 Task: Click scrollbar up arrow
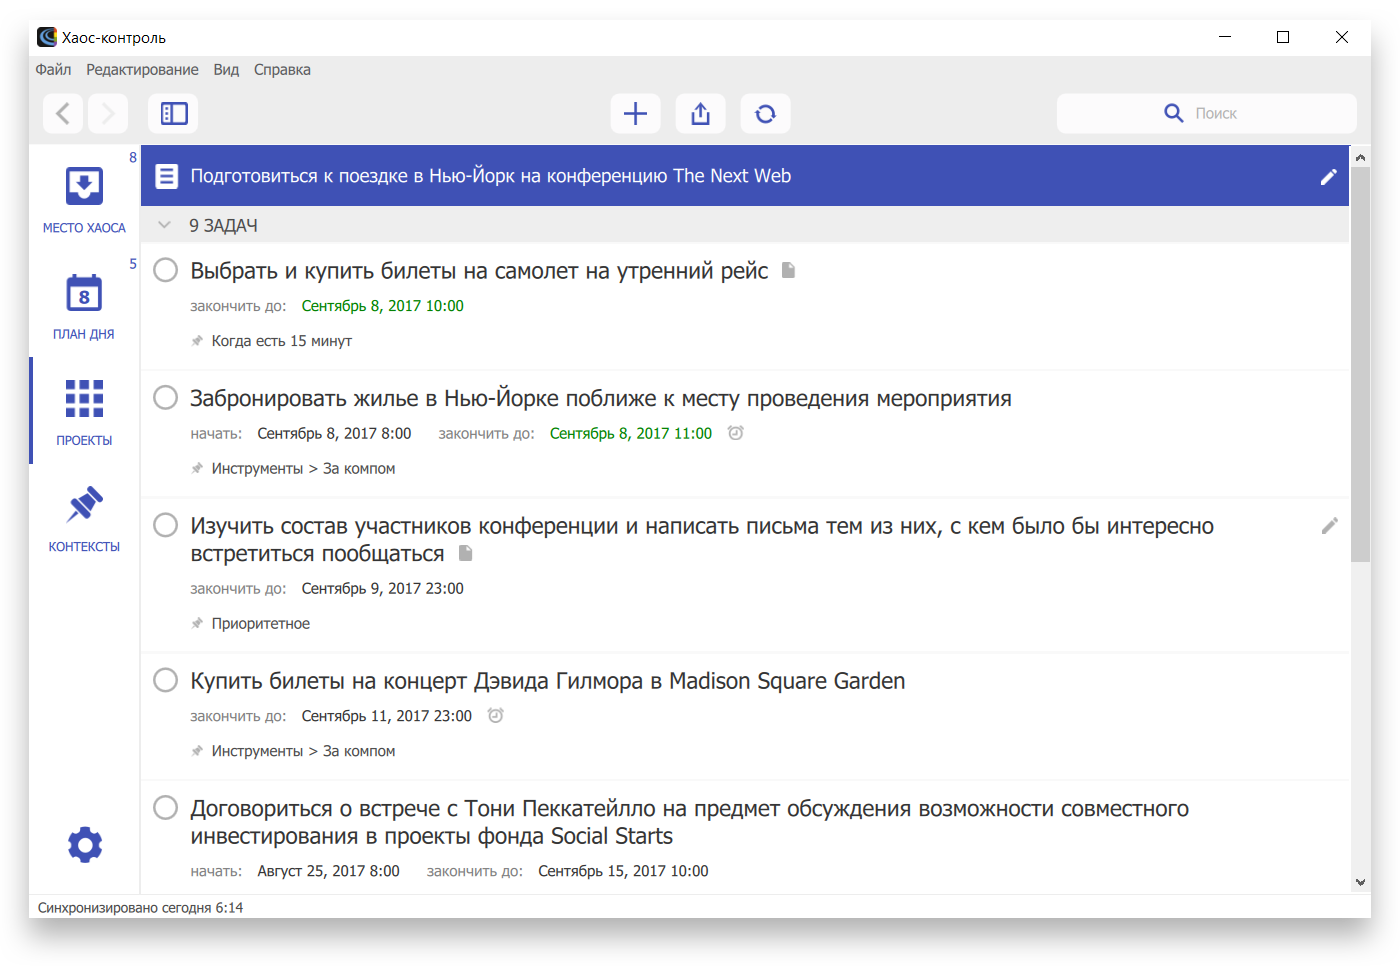[1360, 157]
